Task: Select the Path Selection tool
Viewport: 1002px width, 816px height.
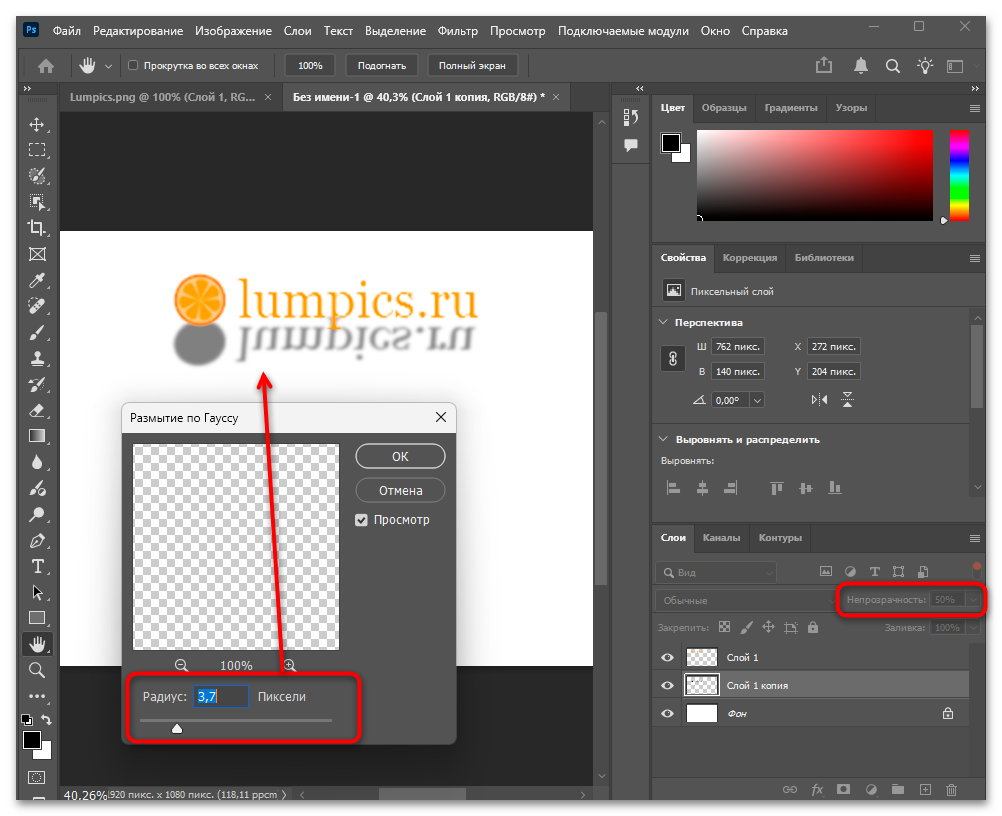Action: (37, 592)
